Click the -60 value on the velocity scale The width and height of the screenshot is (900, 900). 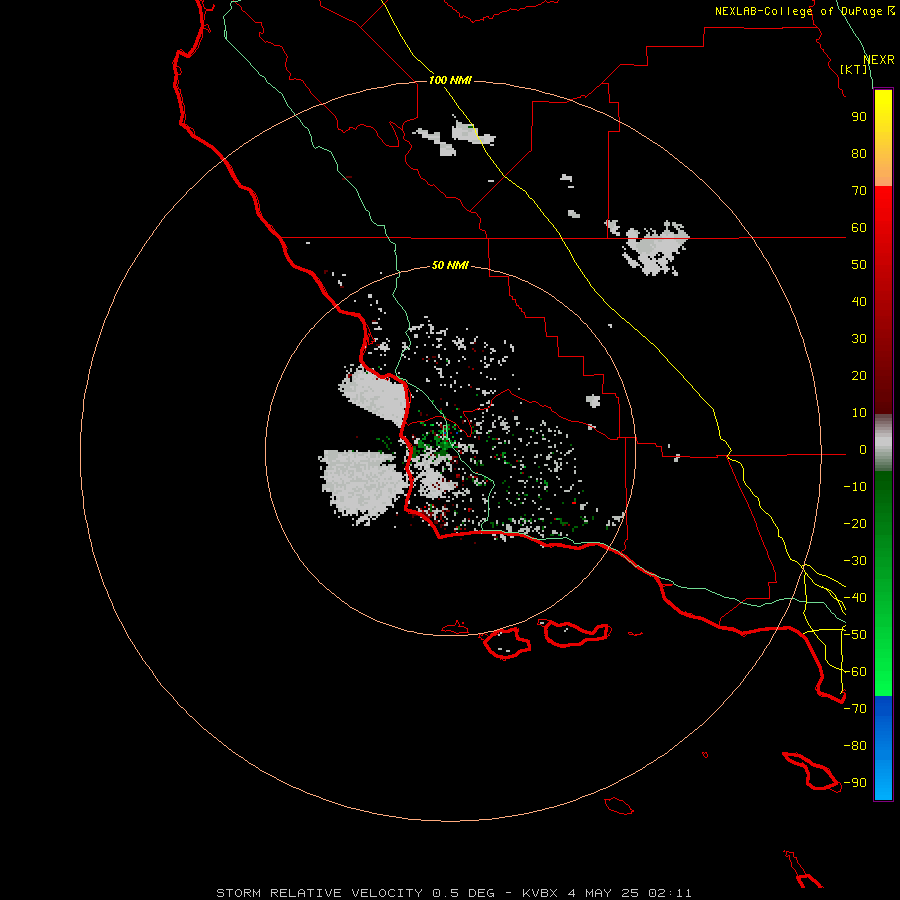coord(855,672)
